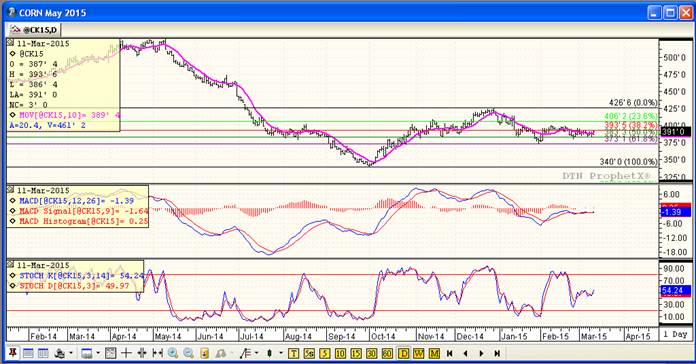Select the trendline drawing tool icon
696x364 pixels.
click(244, 353)
